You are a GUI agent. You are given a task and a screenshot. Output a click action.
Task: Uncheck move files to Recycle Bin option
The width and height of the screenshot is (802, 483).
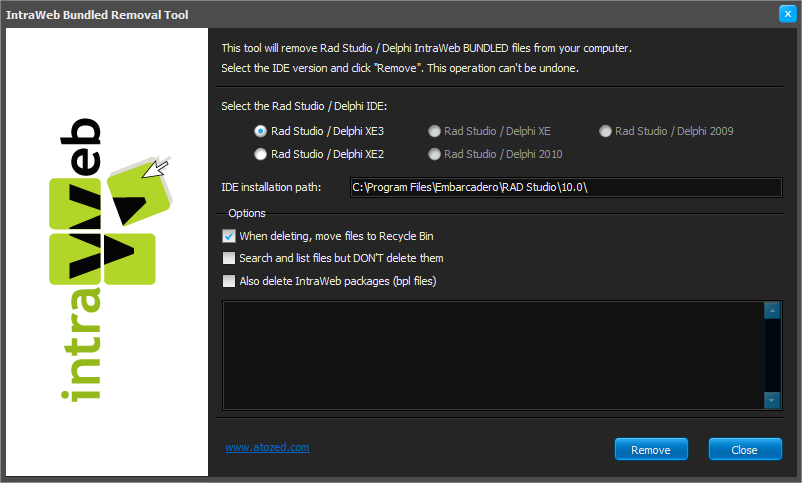click(229, 236)
